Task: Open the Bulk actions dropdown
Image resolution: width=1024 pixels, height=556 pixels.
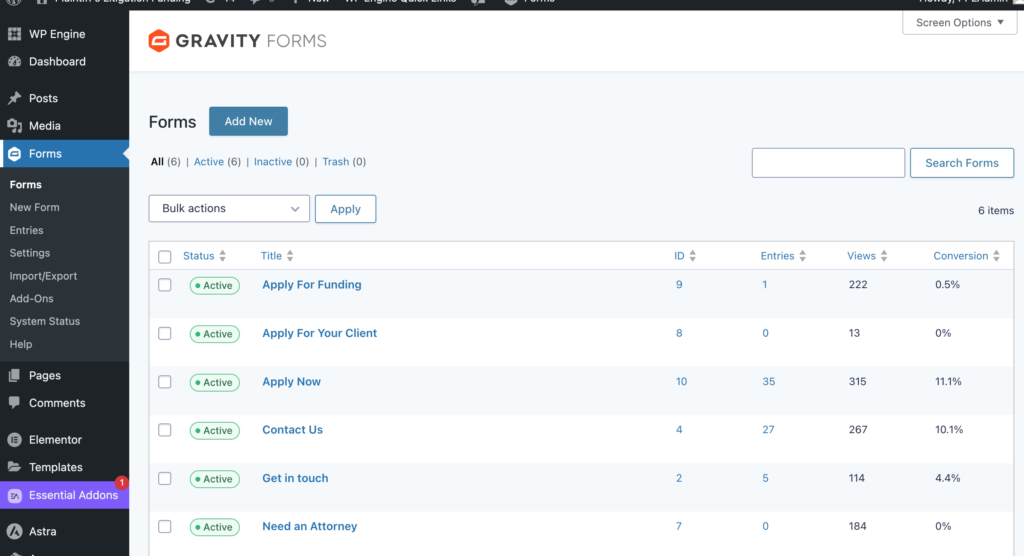Action: click(x=229, y=209)
